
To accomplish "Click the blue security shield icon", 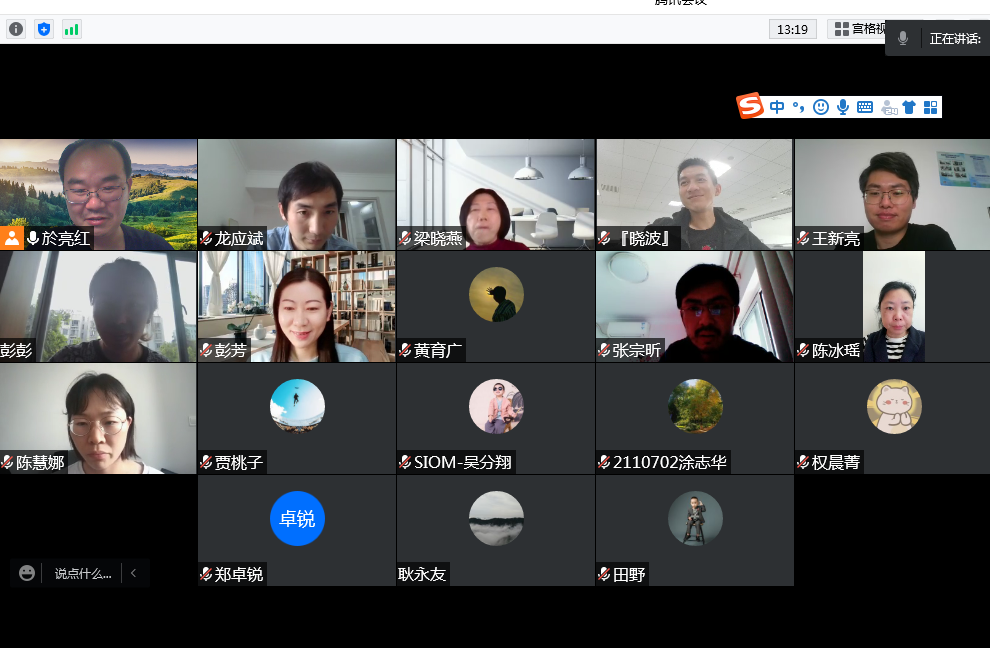I will click(44, 29).
